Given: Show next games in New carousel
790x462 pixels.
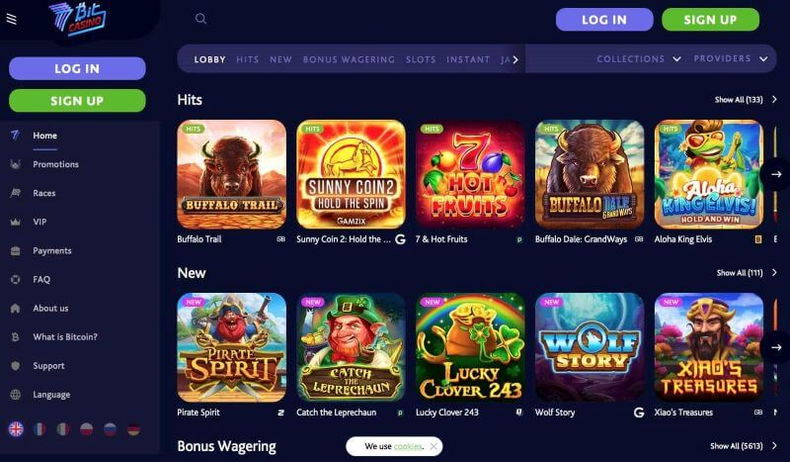Looking at the screenshot, I should [x=776, y=348].
